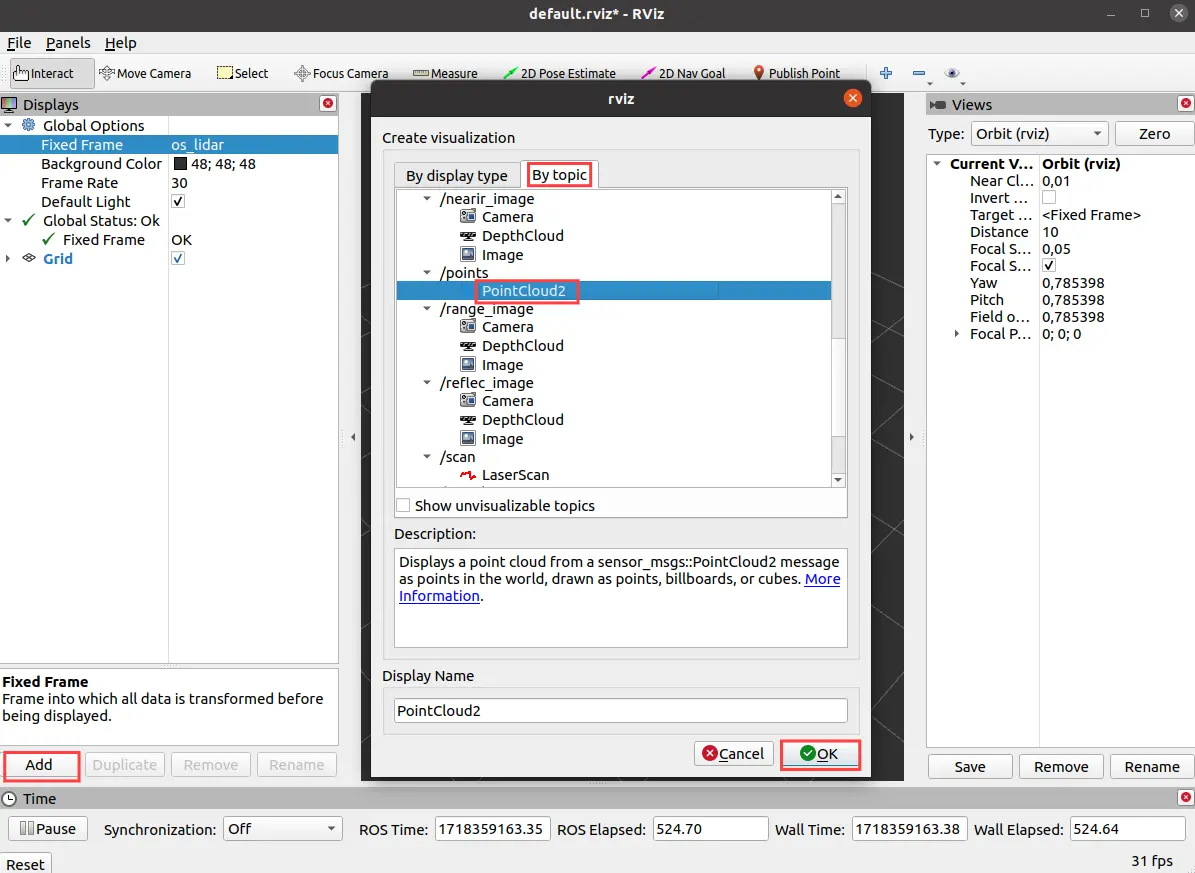
Task: Toggle the Show unvisualizable topics checkbox
Action: pyautogui.click(x=403, y=506)
